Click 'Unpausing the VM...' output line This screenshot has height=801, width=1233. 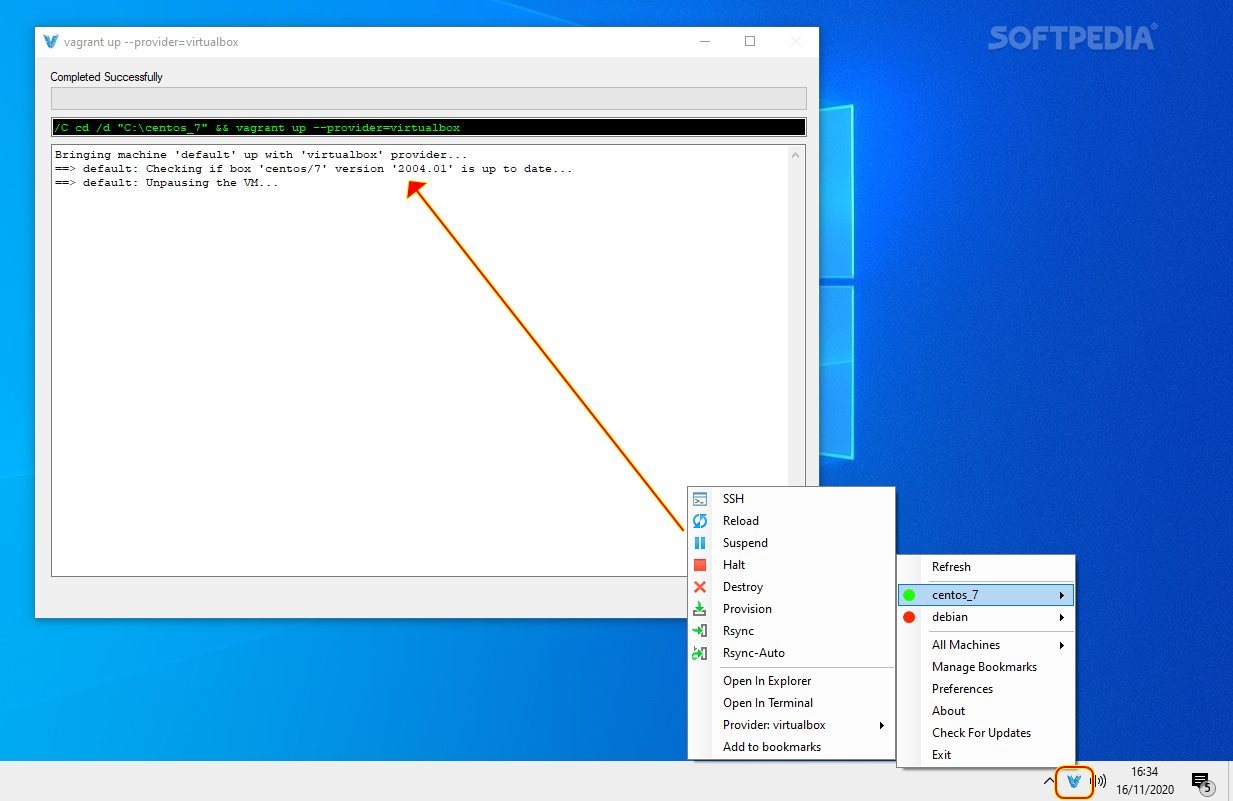click(167, 183)
